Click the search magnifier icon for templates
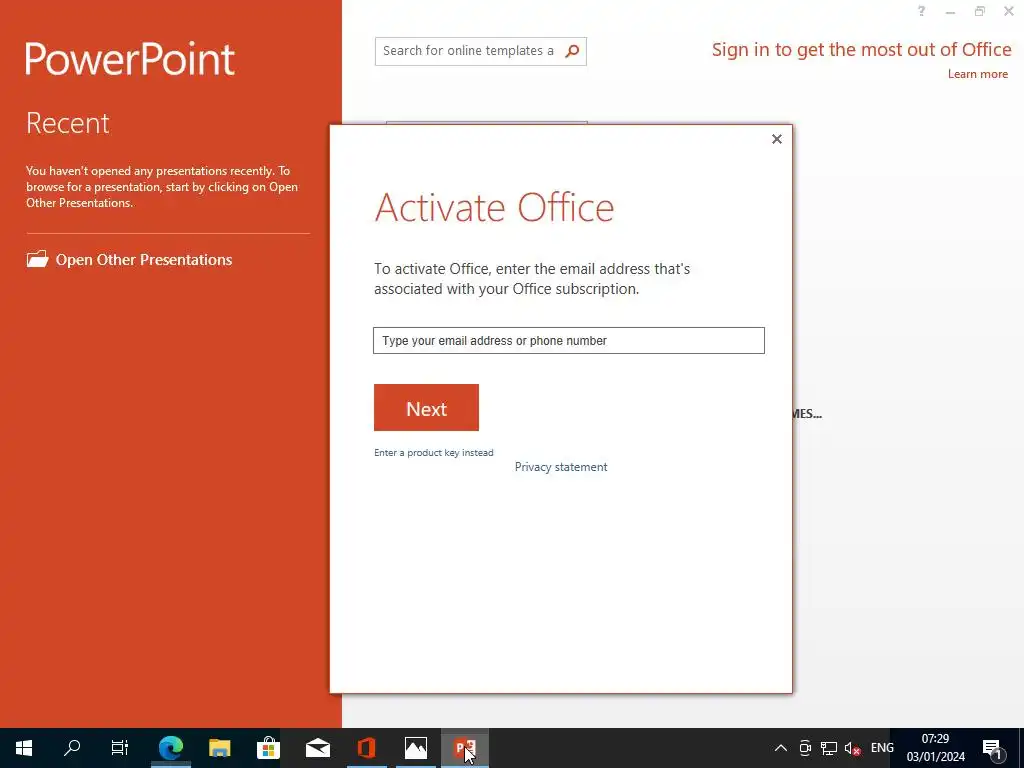 coord(572,51)
